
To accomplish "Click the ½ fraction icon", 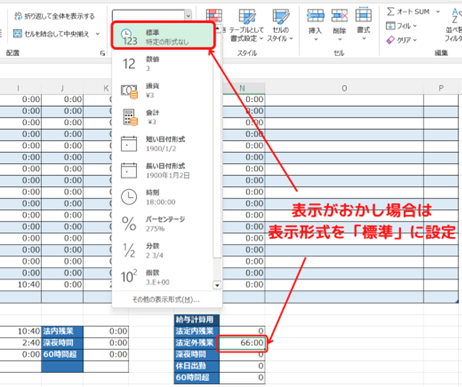I will coord(129,250).
